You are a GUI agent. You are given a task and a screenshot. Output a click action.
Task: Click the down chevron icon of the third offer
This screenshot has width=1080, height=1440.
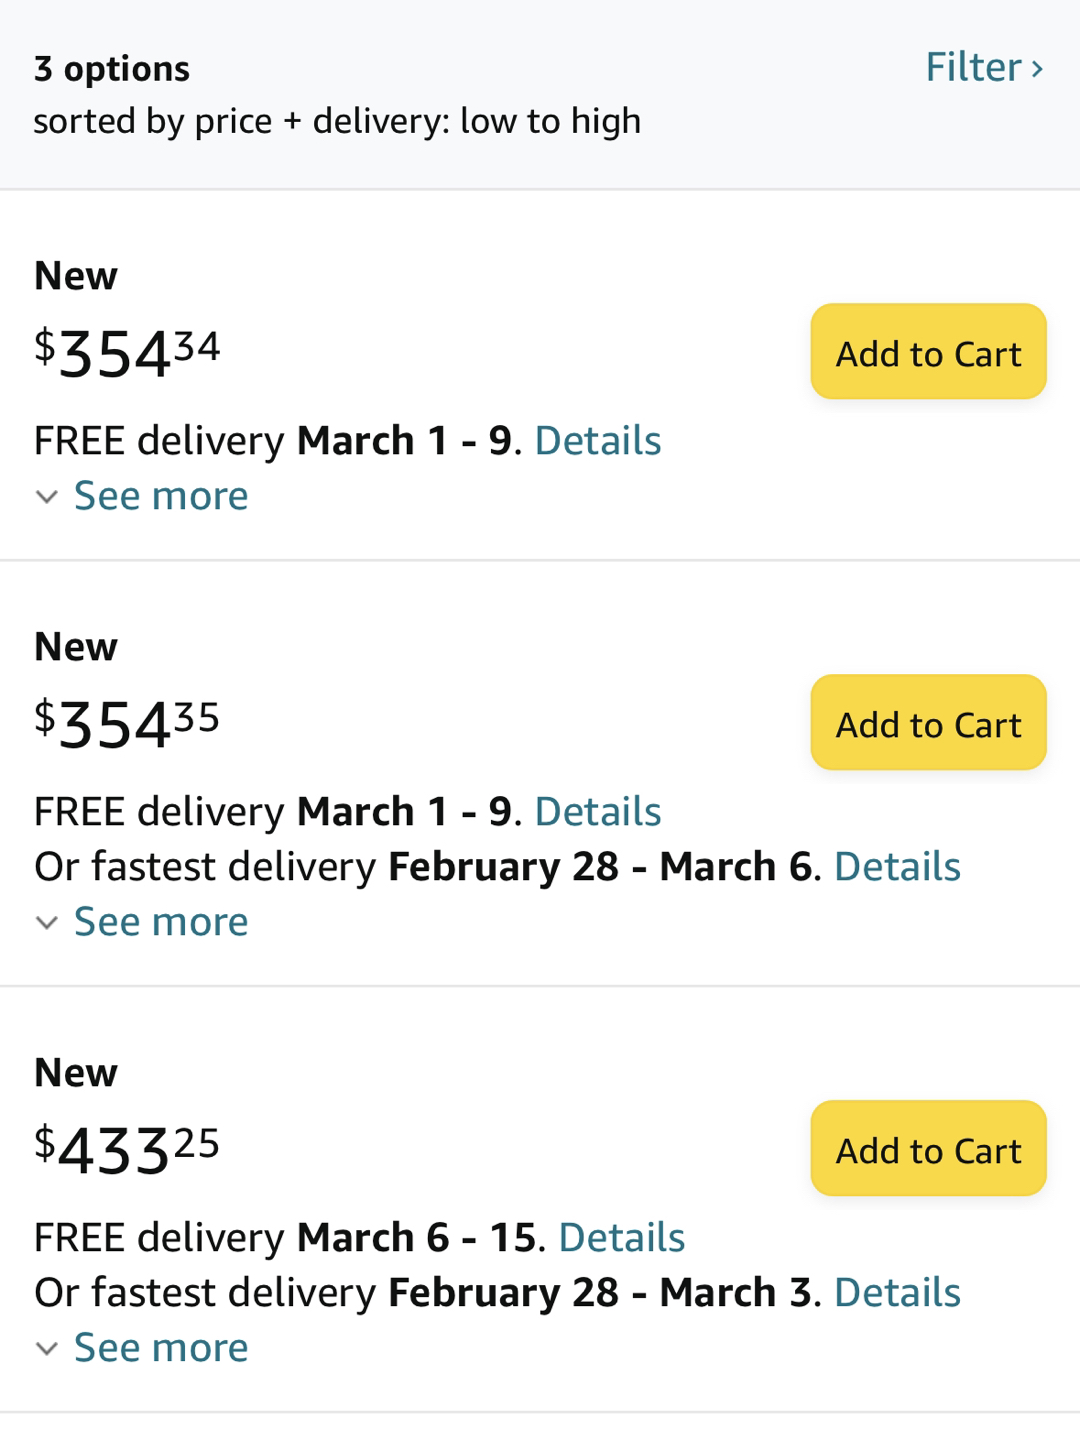[46, 1349]
